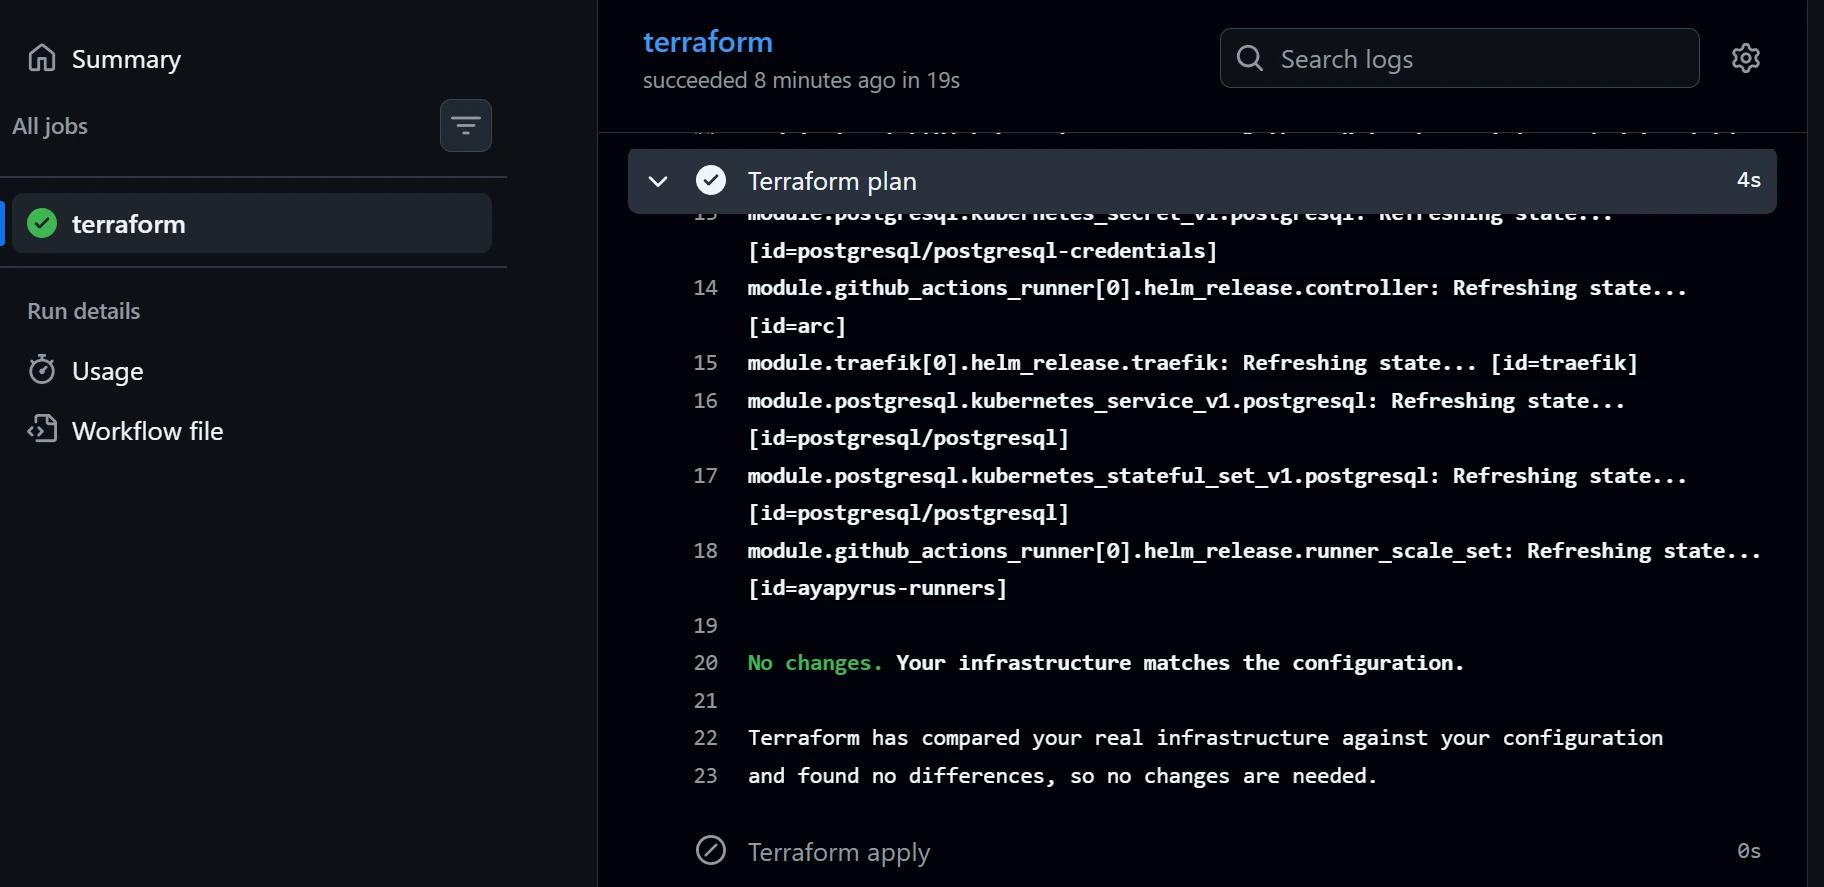Viewport: 1824px width, 887px height.
Task: Click the '4s' duration on Terraform plan
Action: coord(1749,180)
